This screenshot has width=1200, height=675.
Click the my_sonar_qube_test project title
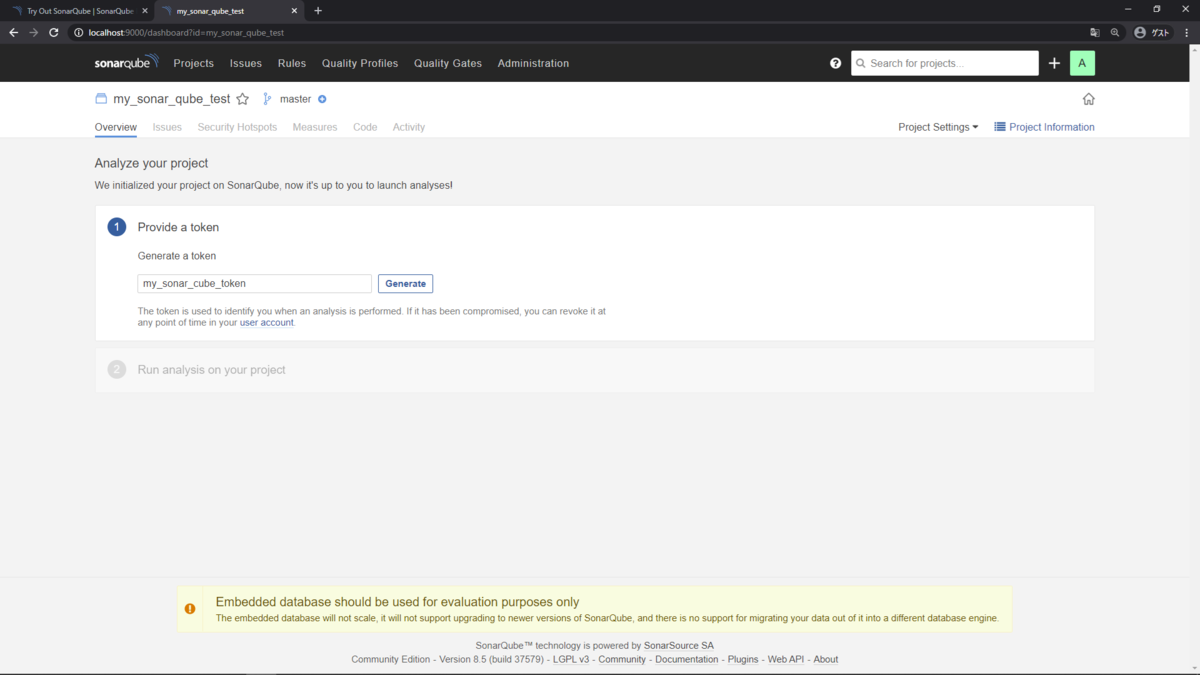pyautogui.click(x=172, y=99)
